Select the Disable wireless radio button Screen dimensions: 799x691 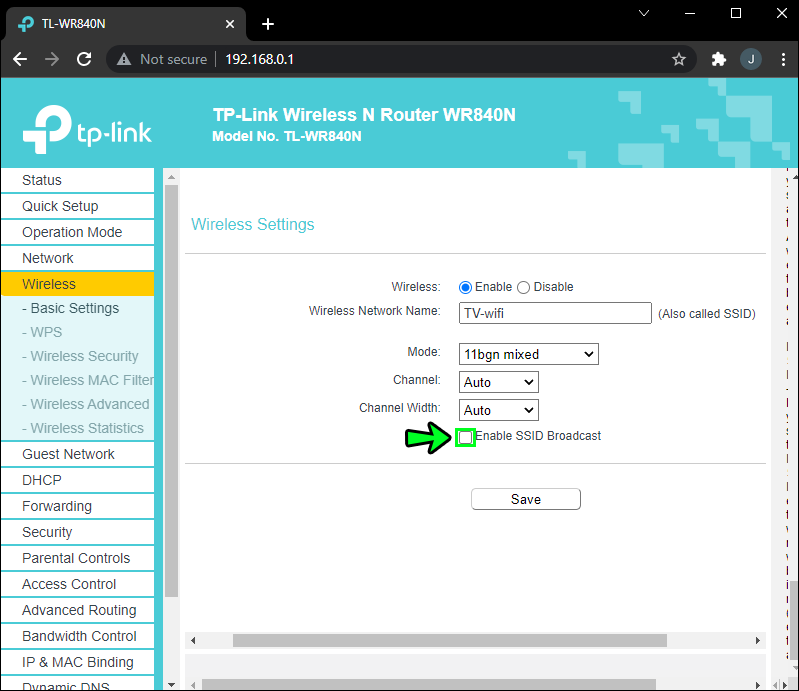click(523, 287)
